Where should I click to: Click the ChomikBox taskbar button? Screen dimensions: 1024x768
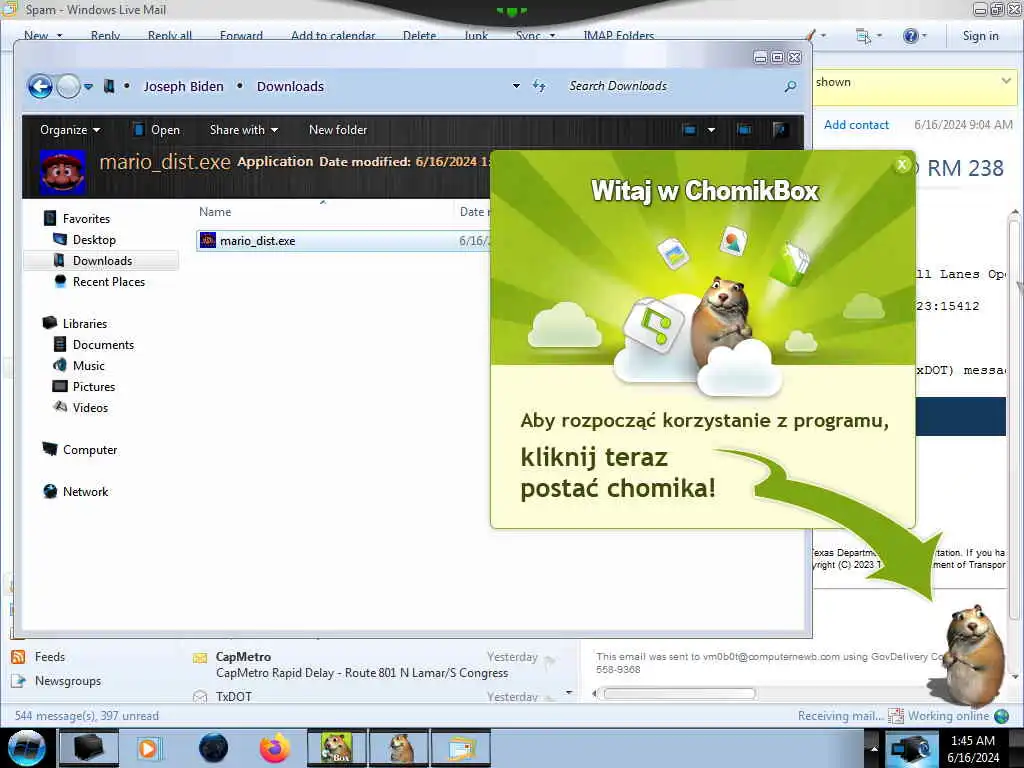(336, 748)
